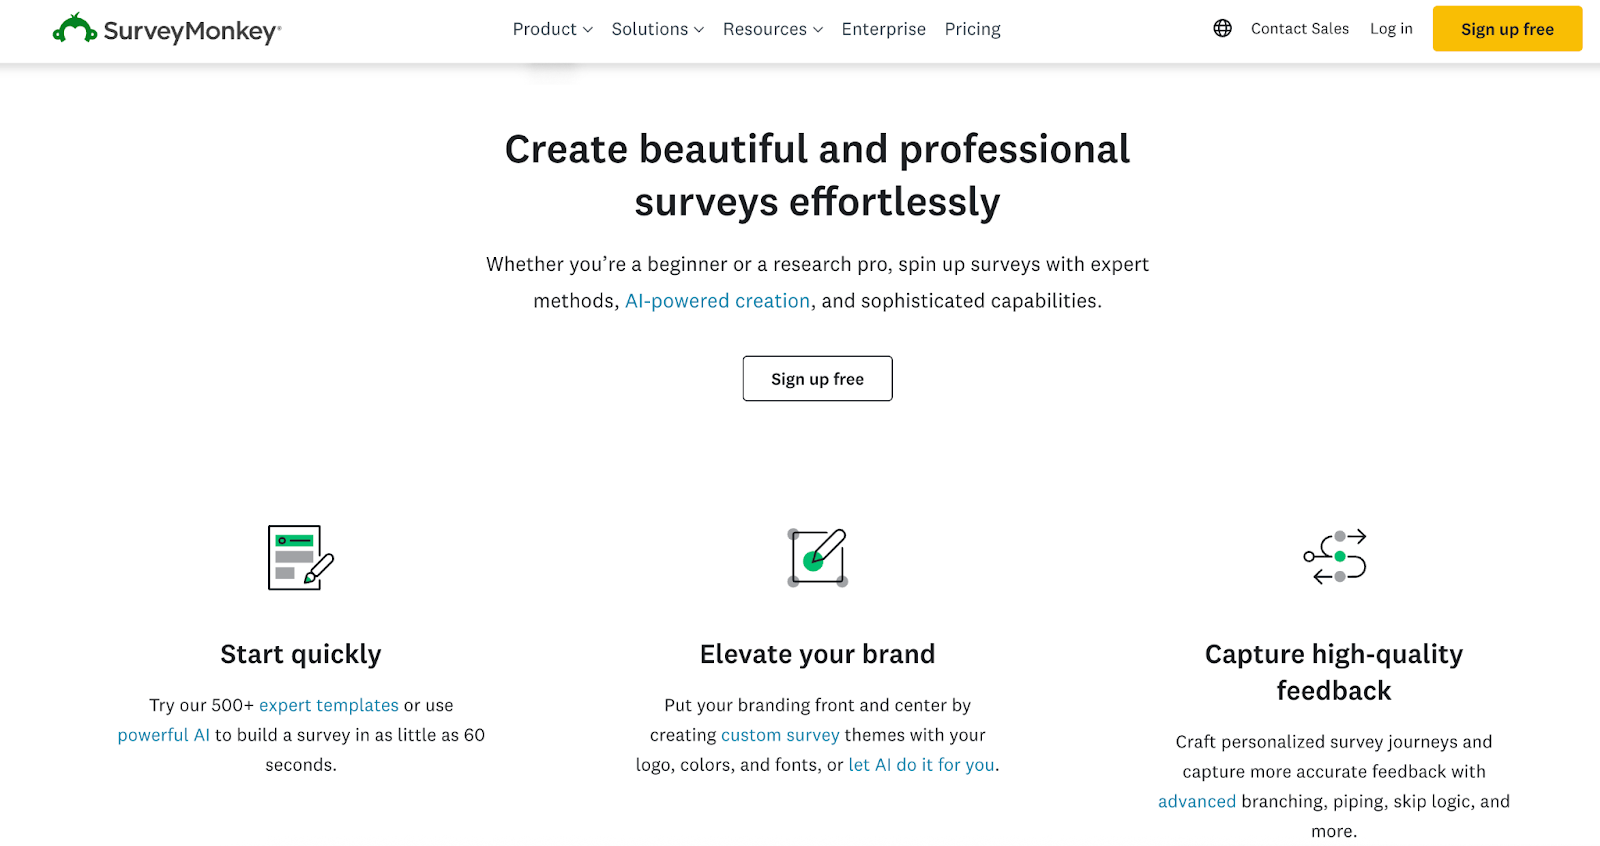Viewport: 1600px width, 846px height.
Task: Click the Contact Sales link
Action: click(x=1299, y=29)
